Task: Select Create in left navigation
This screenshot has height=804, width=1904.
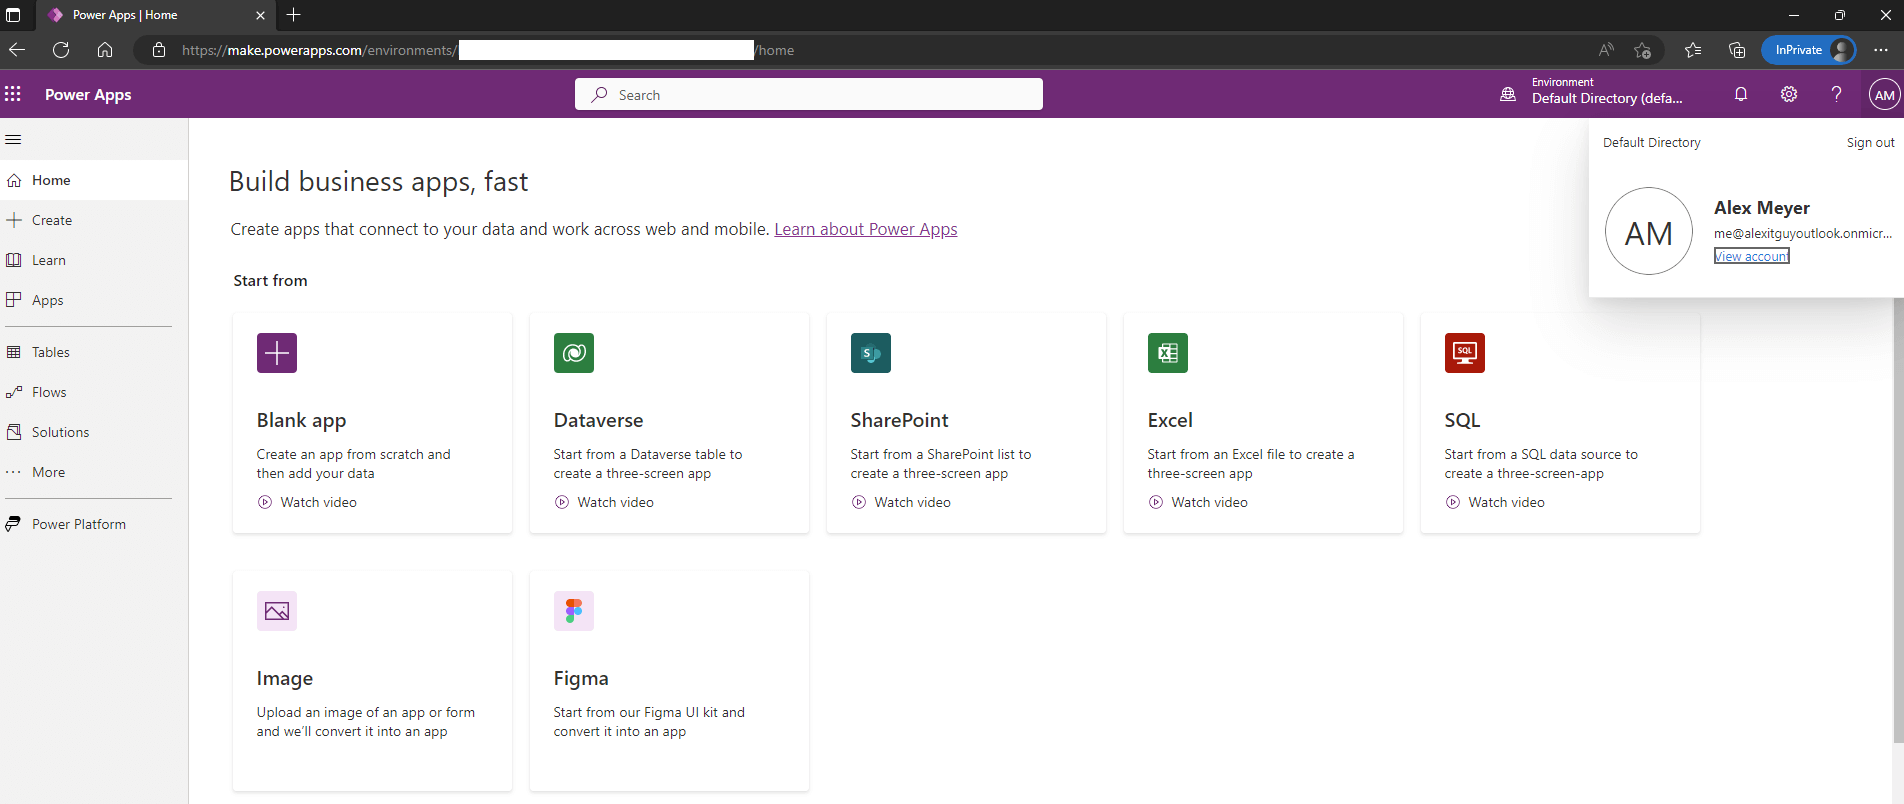Action: (x=94, y=220)
